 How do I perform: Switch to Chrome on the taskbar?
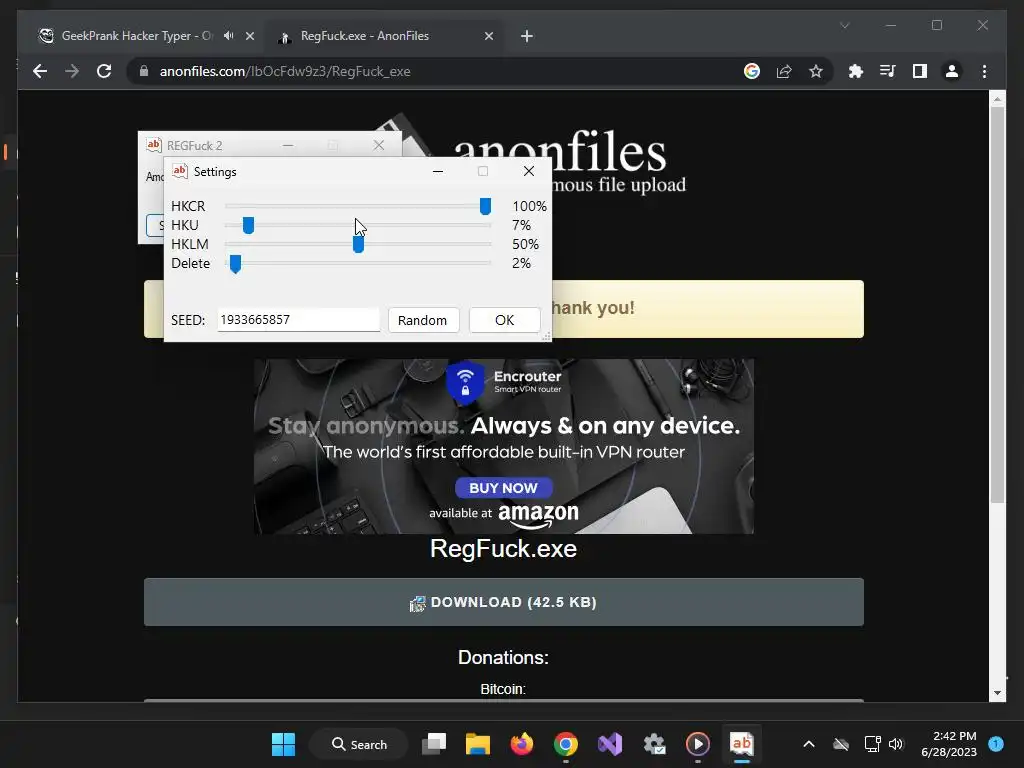[566, 744]
